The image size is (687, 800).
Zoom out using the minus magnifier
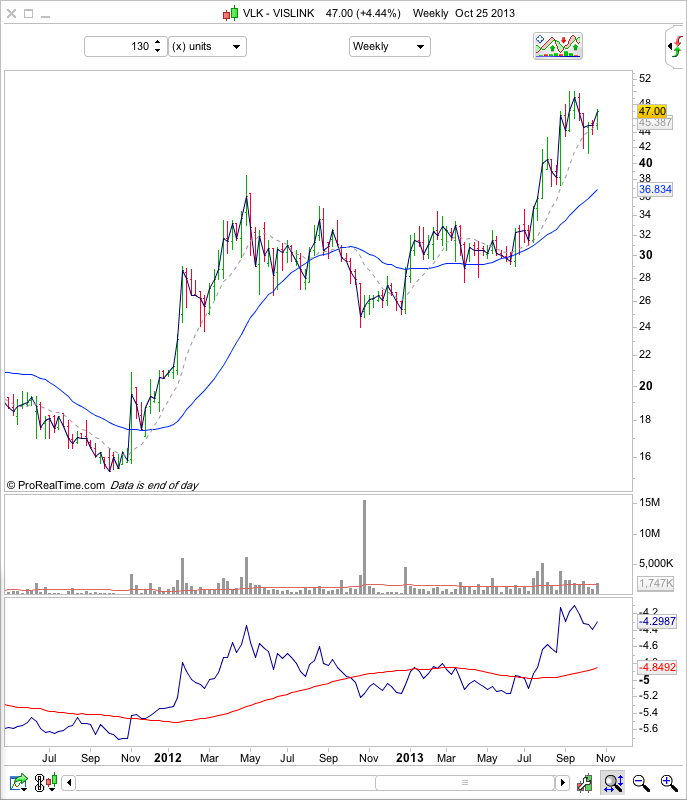point(641,782)
